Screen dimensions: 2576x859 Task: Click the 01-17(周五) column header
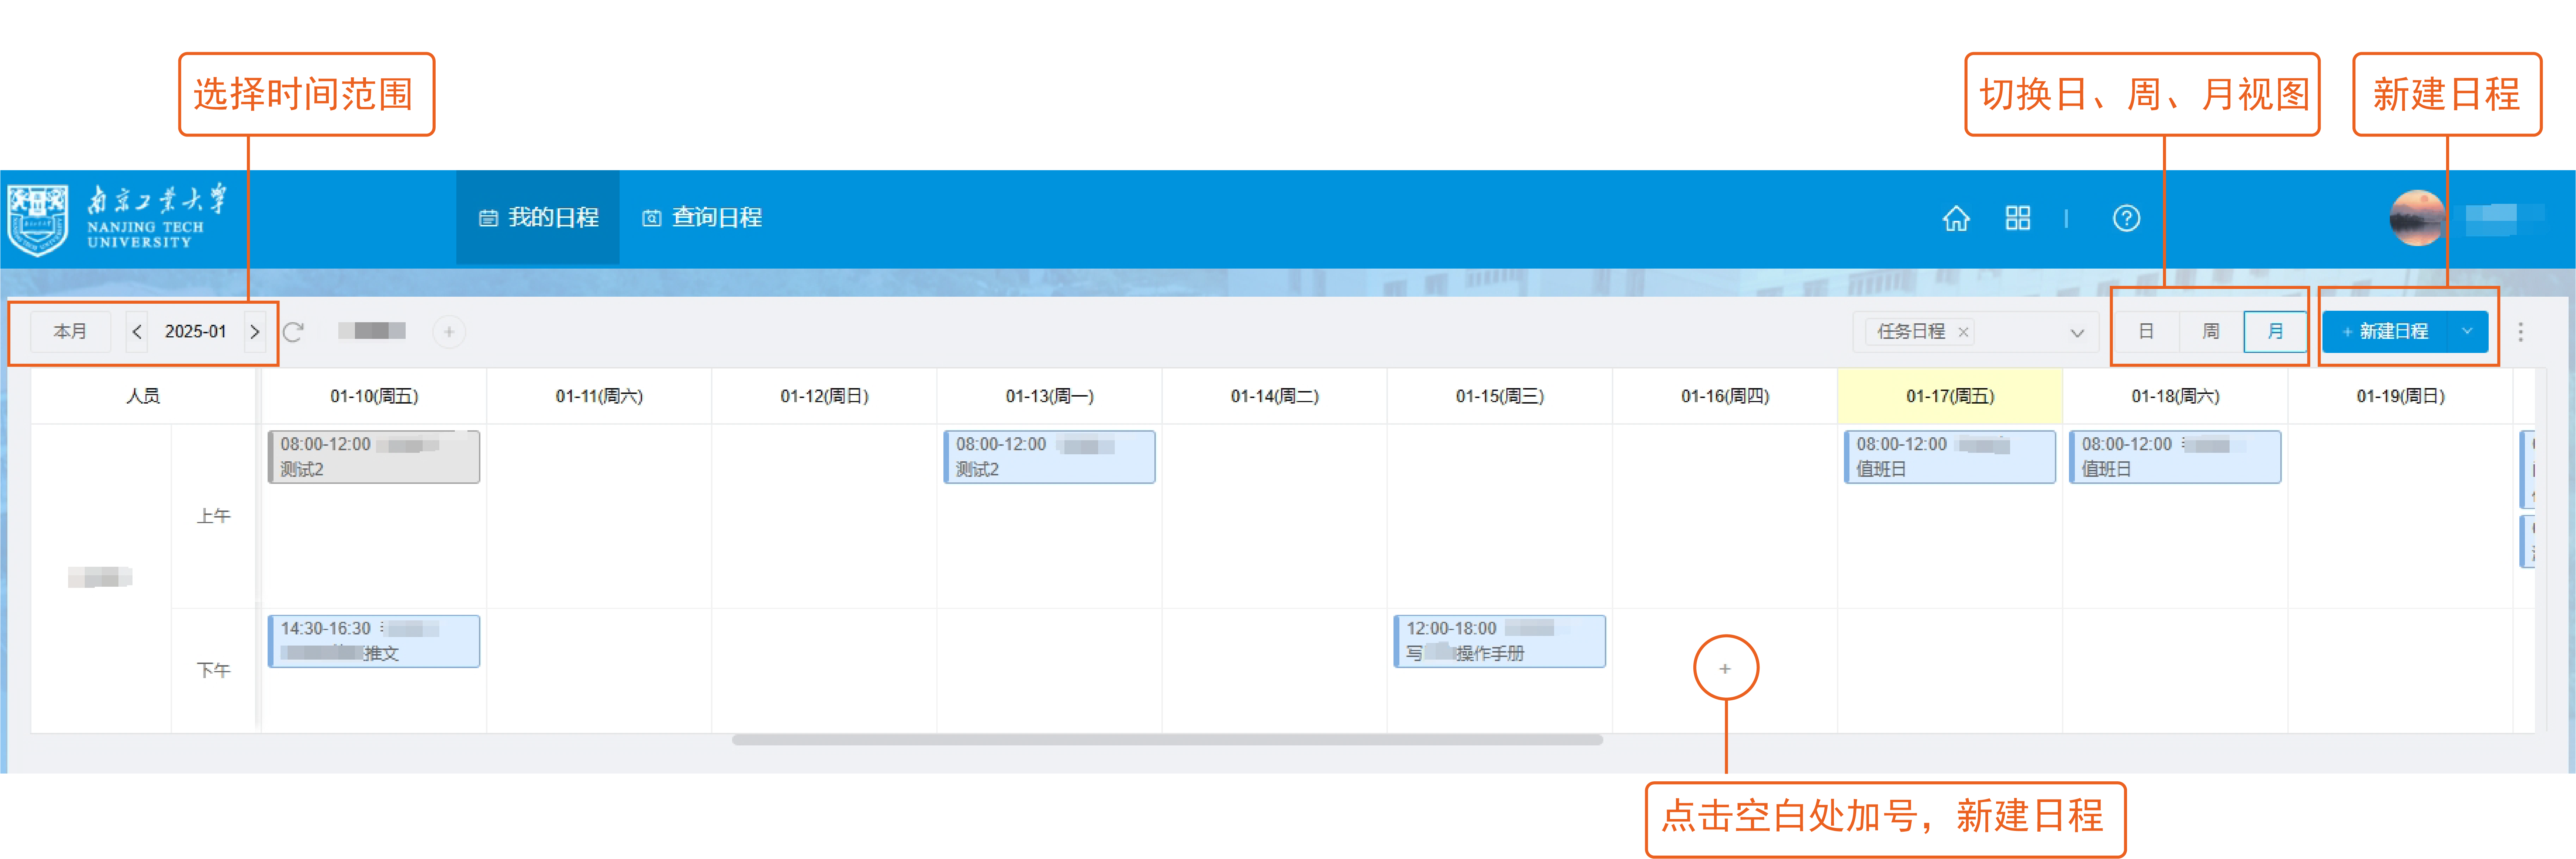point(1950,396)
